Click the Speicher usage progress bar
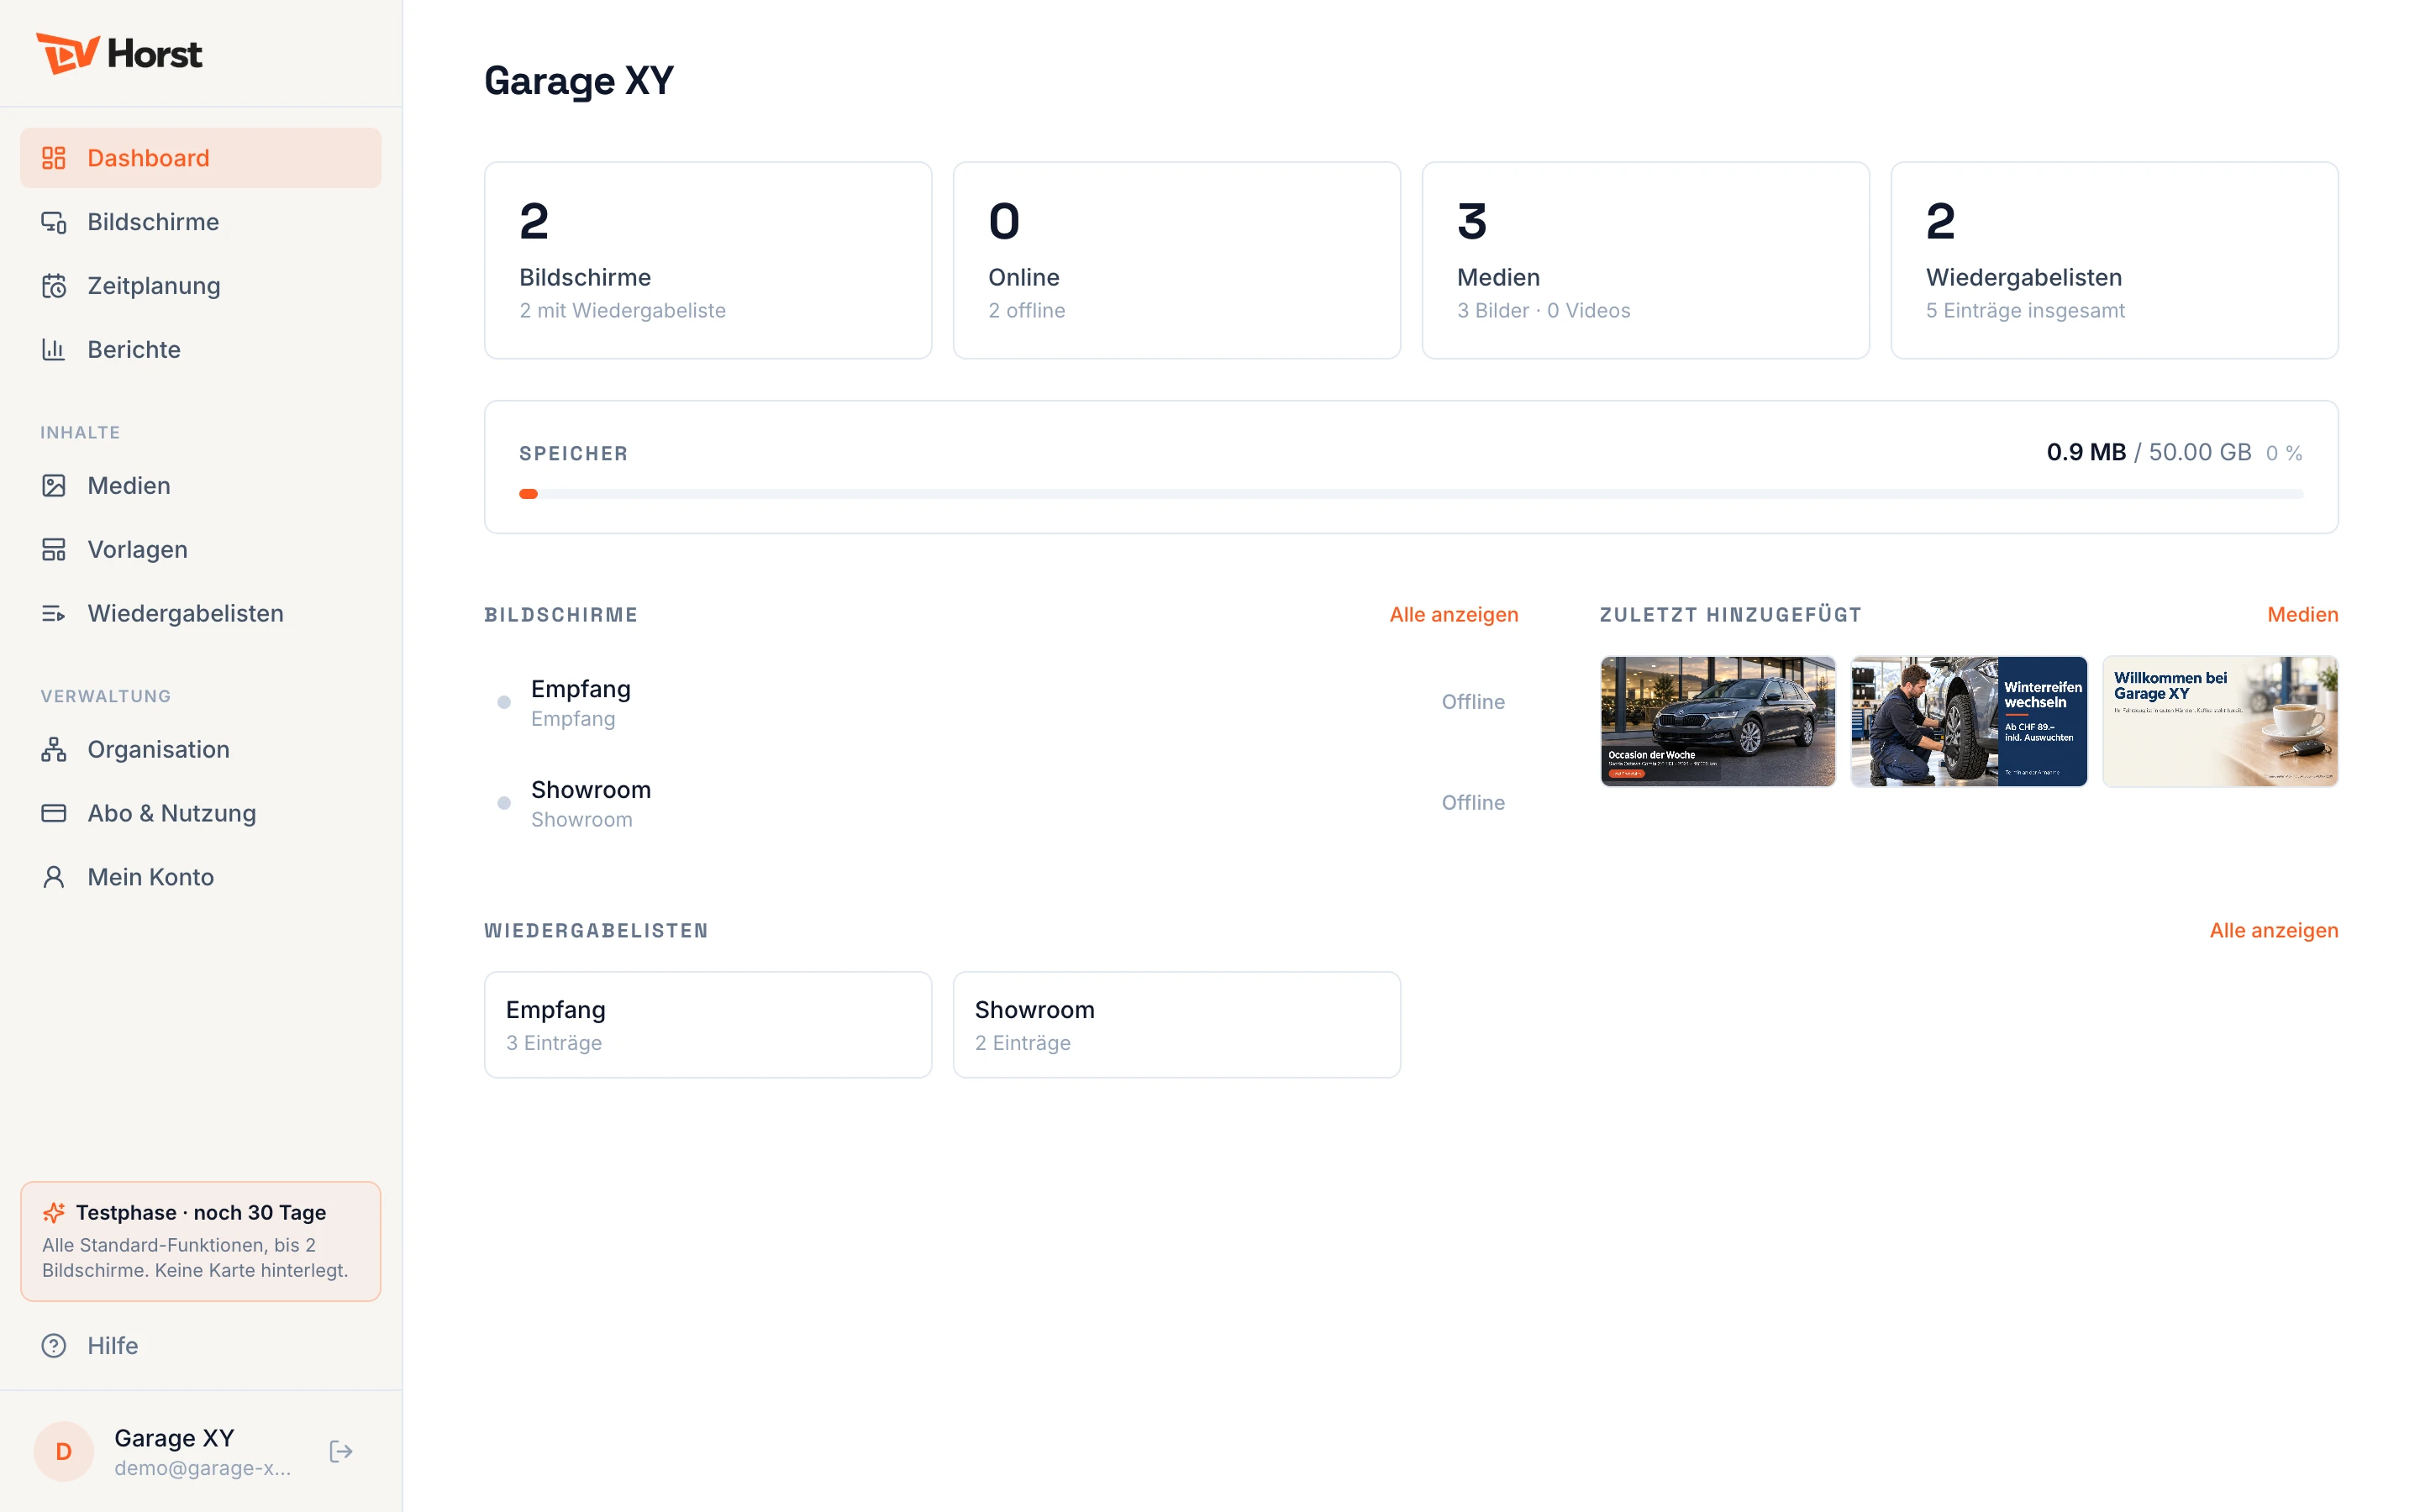2420x1512 pixels. [1411, 494]
